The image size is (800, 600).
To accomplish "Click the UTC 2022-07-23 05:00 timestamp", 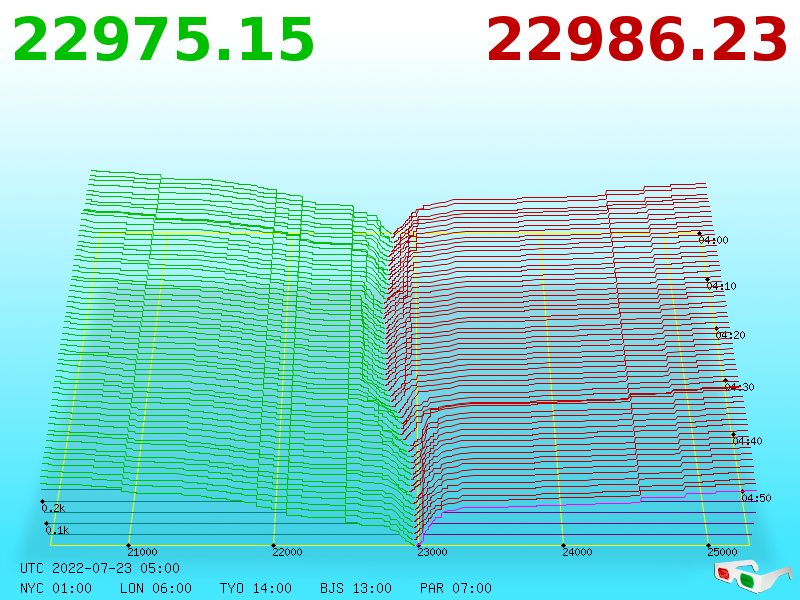I will [x=100, y=568].
